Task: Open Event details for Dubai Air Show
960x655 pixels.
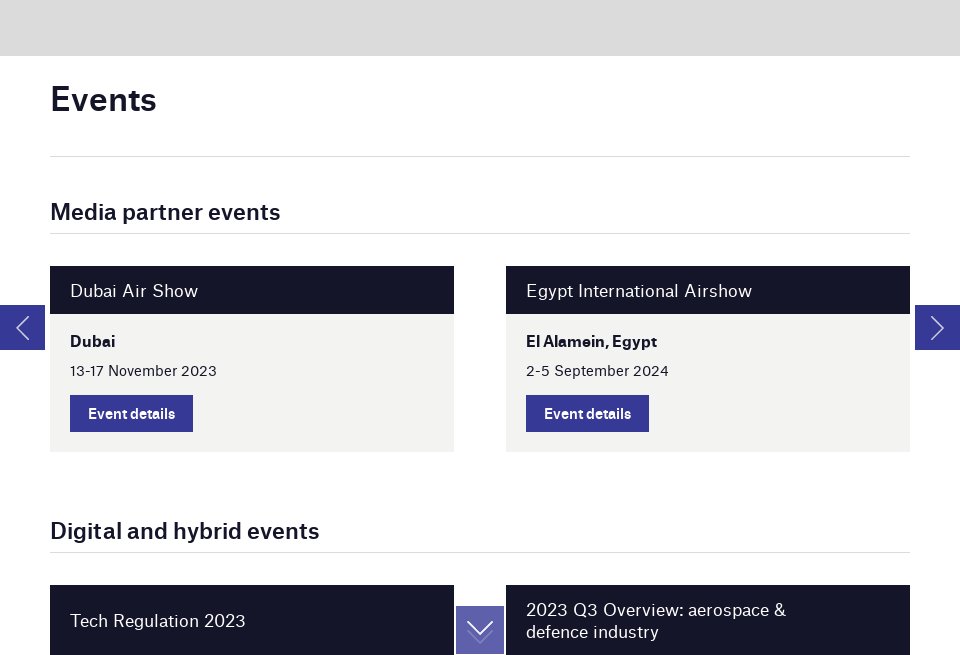Action: [x=131, y=413]
